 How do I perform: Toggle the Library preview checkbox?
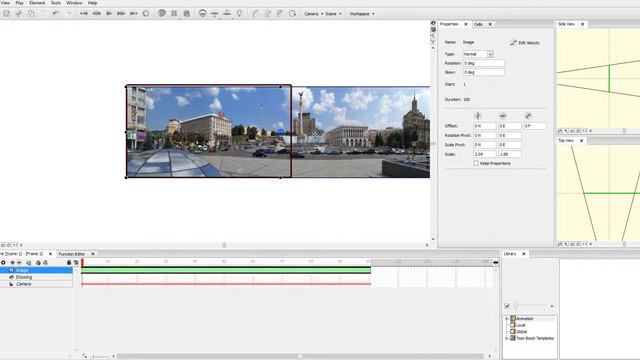point(507,306)
